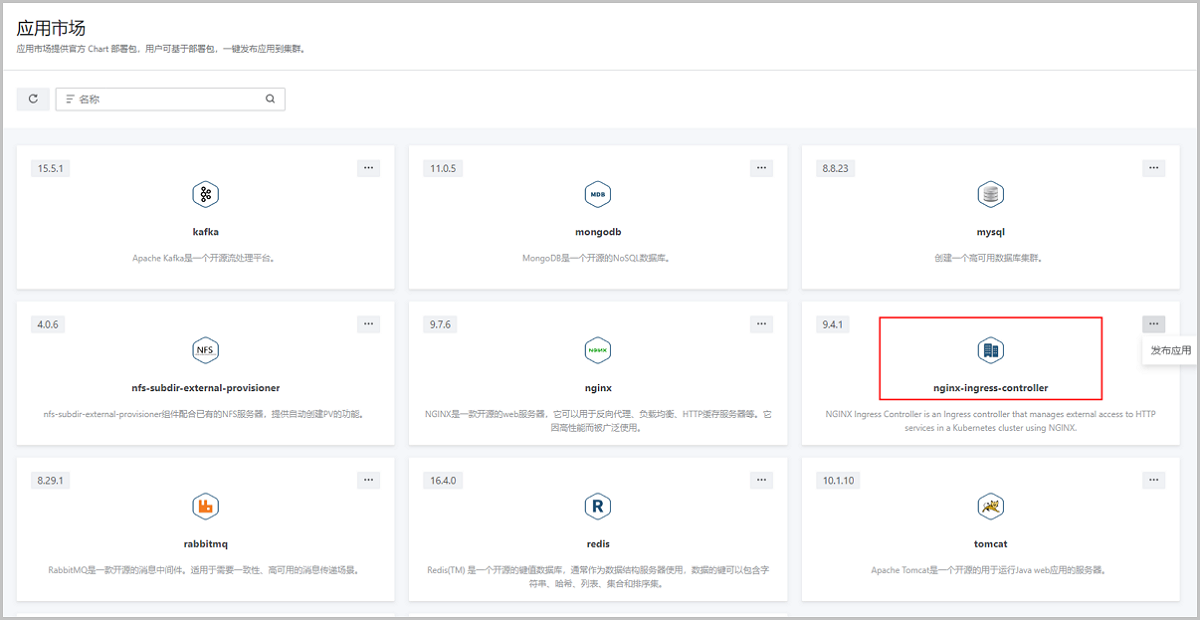Screen dimensions: 1200x620
Task: Open more options menu on tomcat card
Action: coord(1154,480)
